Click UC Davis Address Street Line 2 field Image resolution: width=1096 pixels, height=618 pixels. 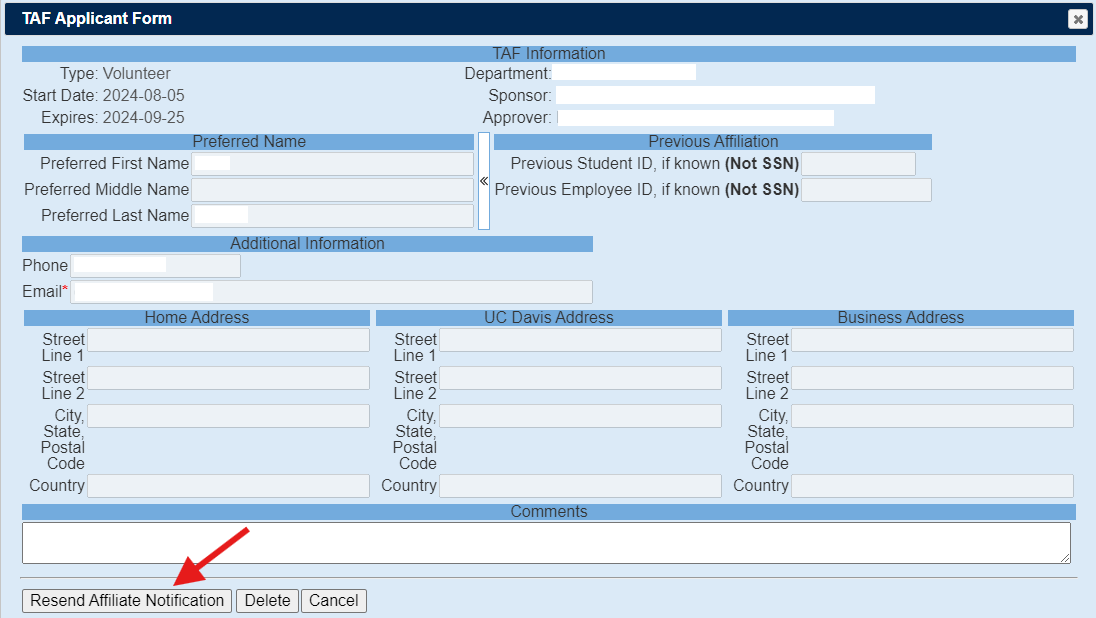coord(580,378)
